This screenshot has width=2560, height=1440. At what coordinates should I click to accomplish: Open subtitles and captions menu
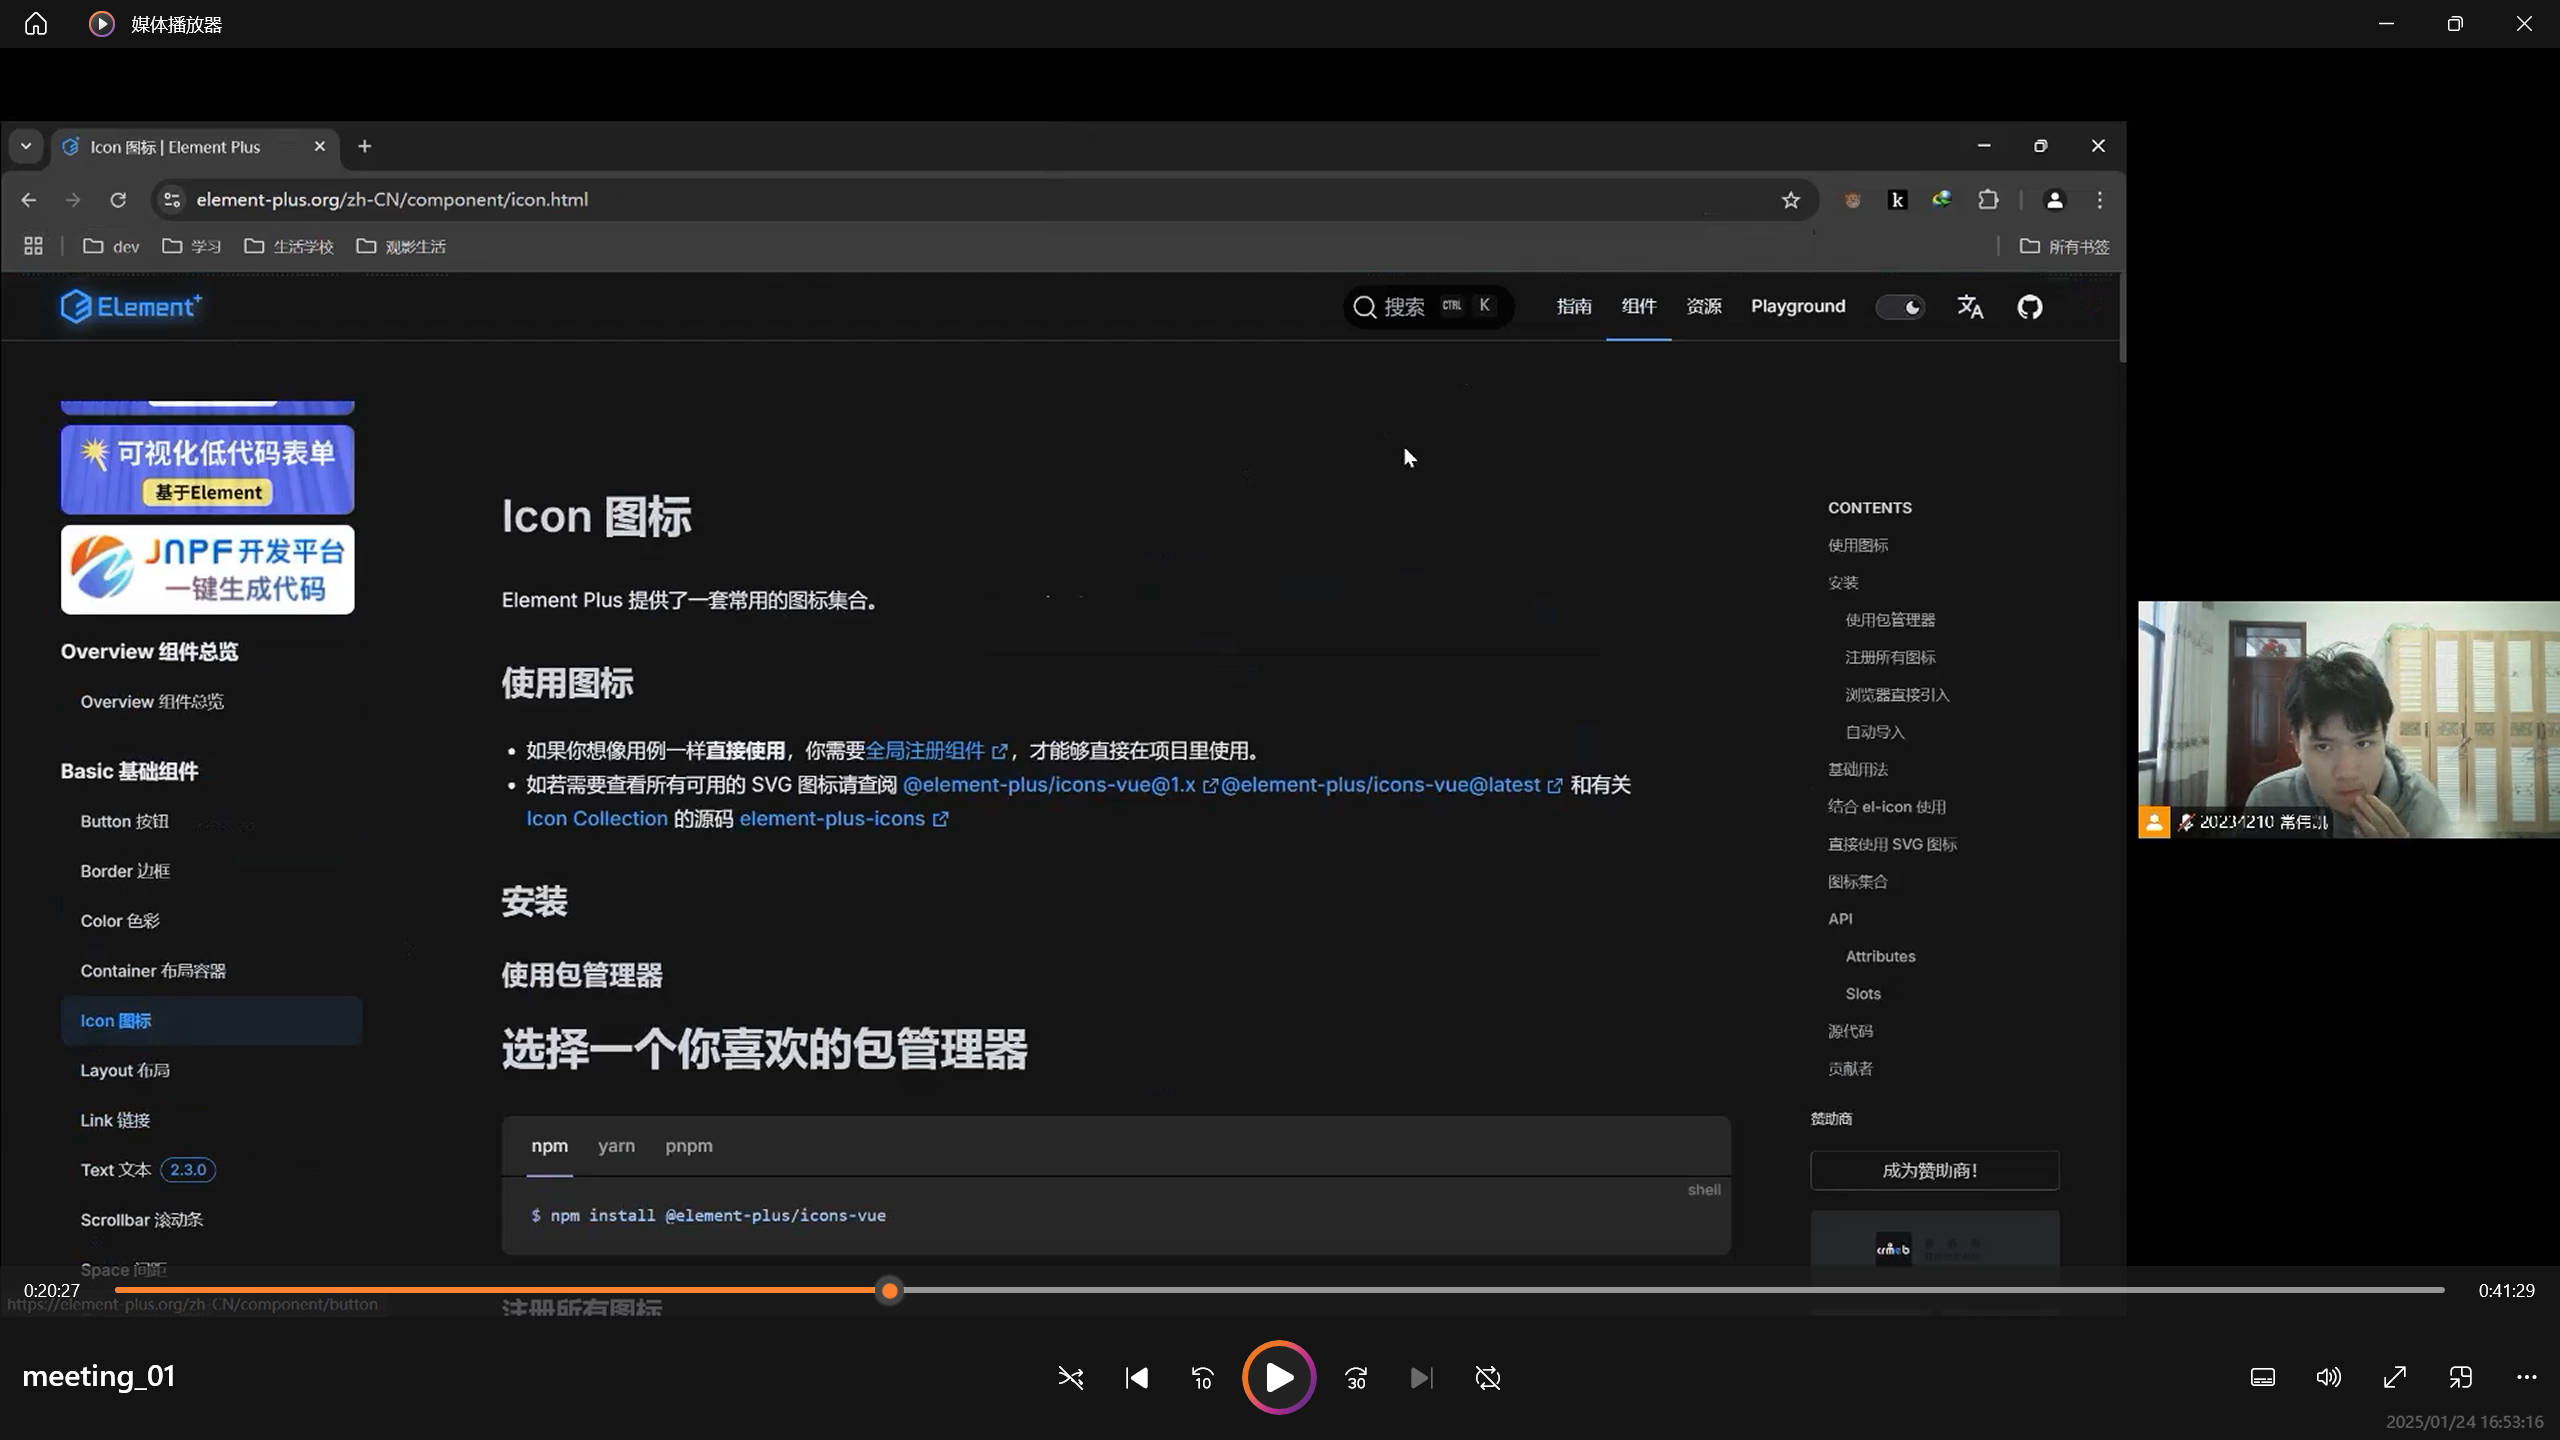click(2262, 1378)
